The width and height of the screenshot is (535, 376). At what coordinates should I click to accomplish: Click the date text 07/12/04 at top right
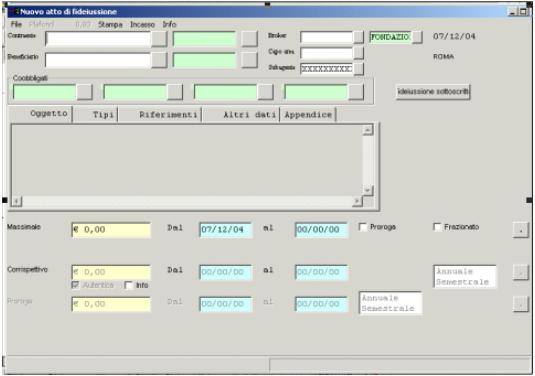(454, 37)
